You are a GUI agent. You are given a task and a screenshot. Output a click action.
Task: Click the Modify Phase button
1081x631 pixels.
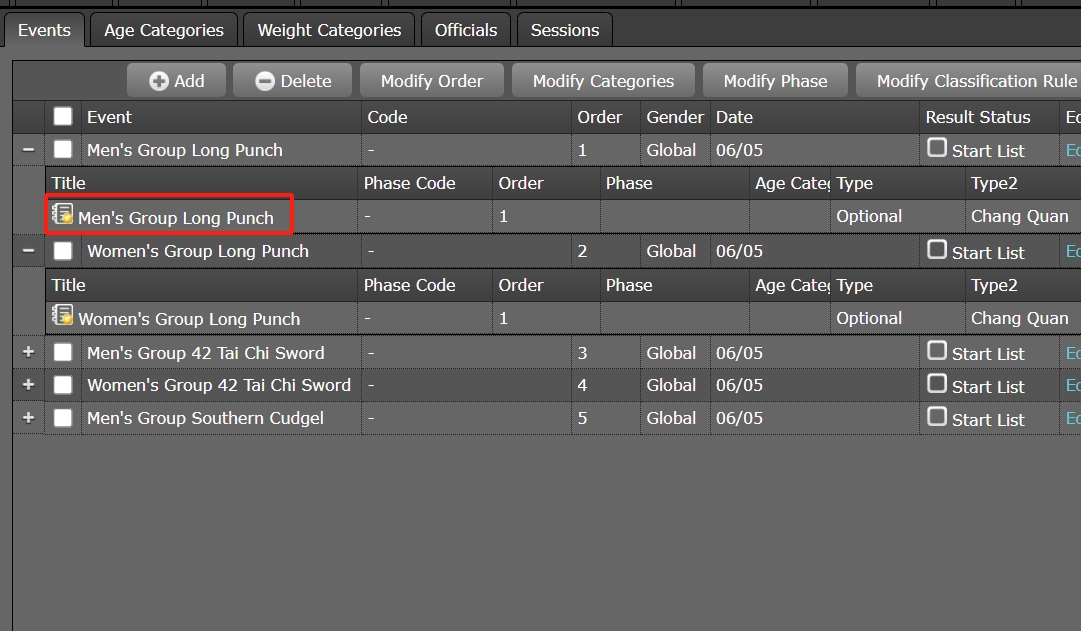tap(775, 81)
